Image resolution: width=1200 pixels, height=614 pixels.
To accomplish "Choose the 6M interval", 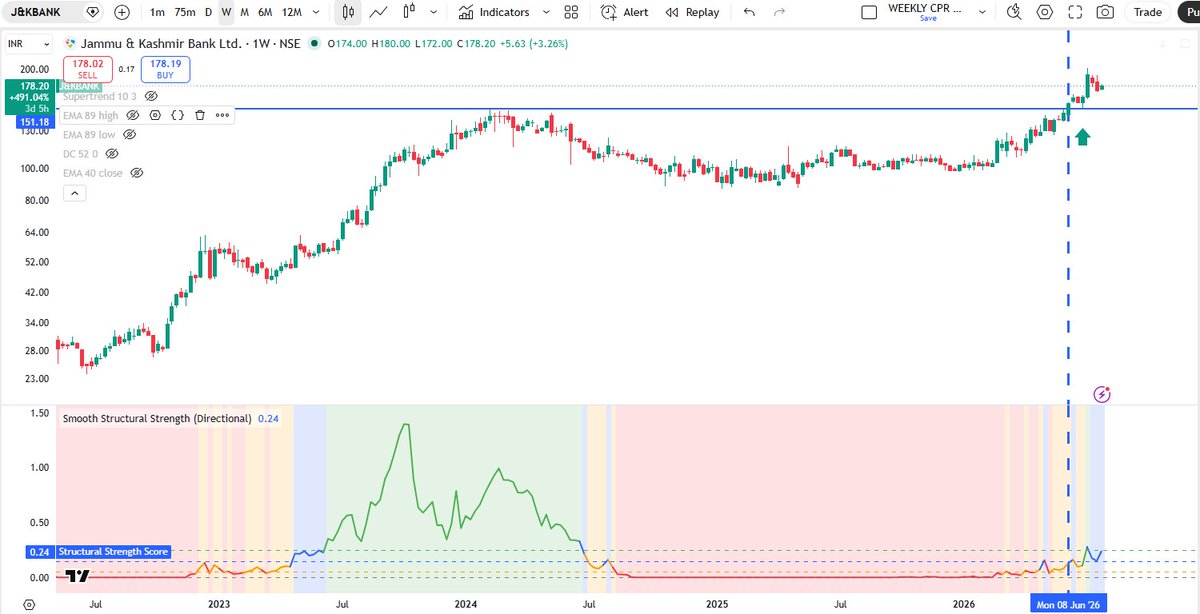I will (x=265, y=12).
